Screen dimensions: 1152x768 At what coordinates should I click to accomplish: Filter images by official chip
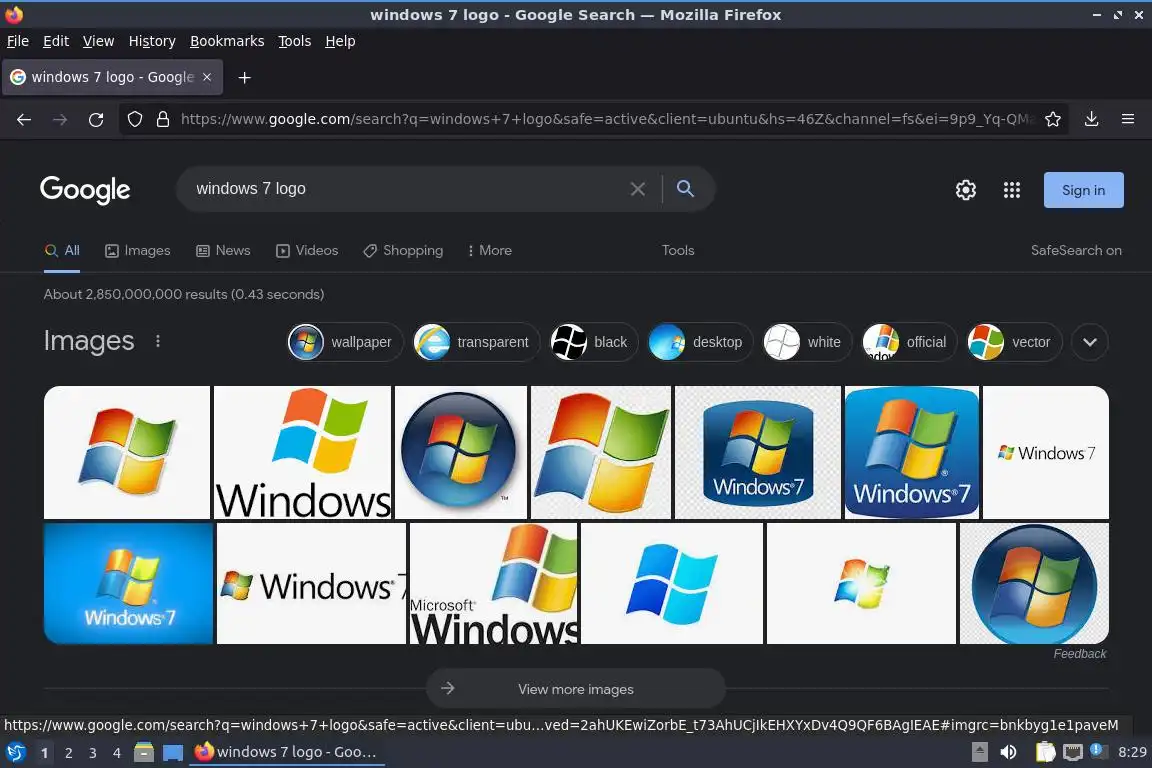point(909,342)
